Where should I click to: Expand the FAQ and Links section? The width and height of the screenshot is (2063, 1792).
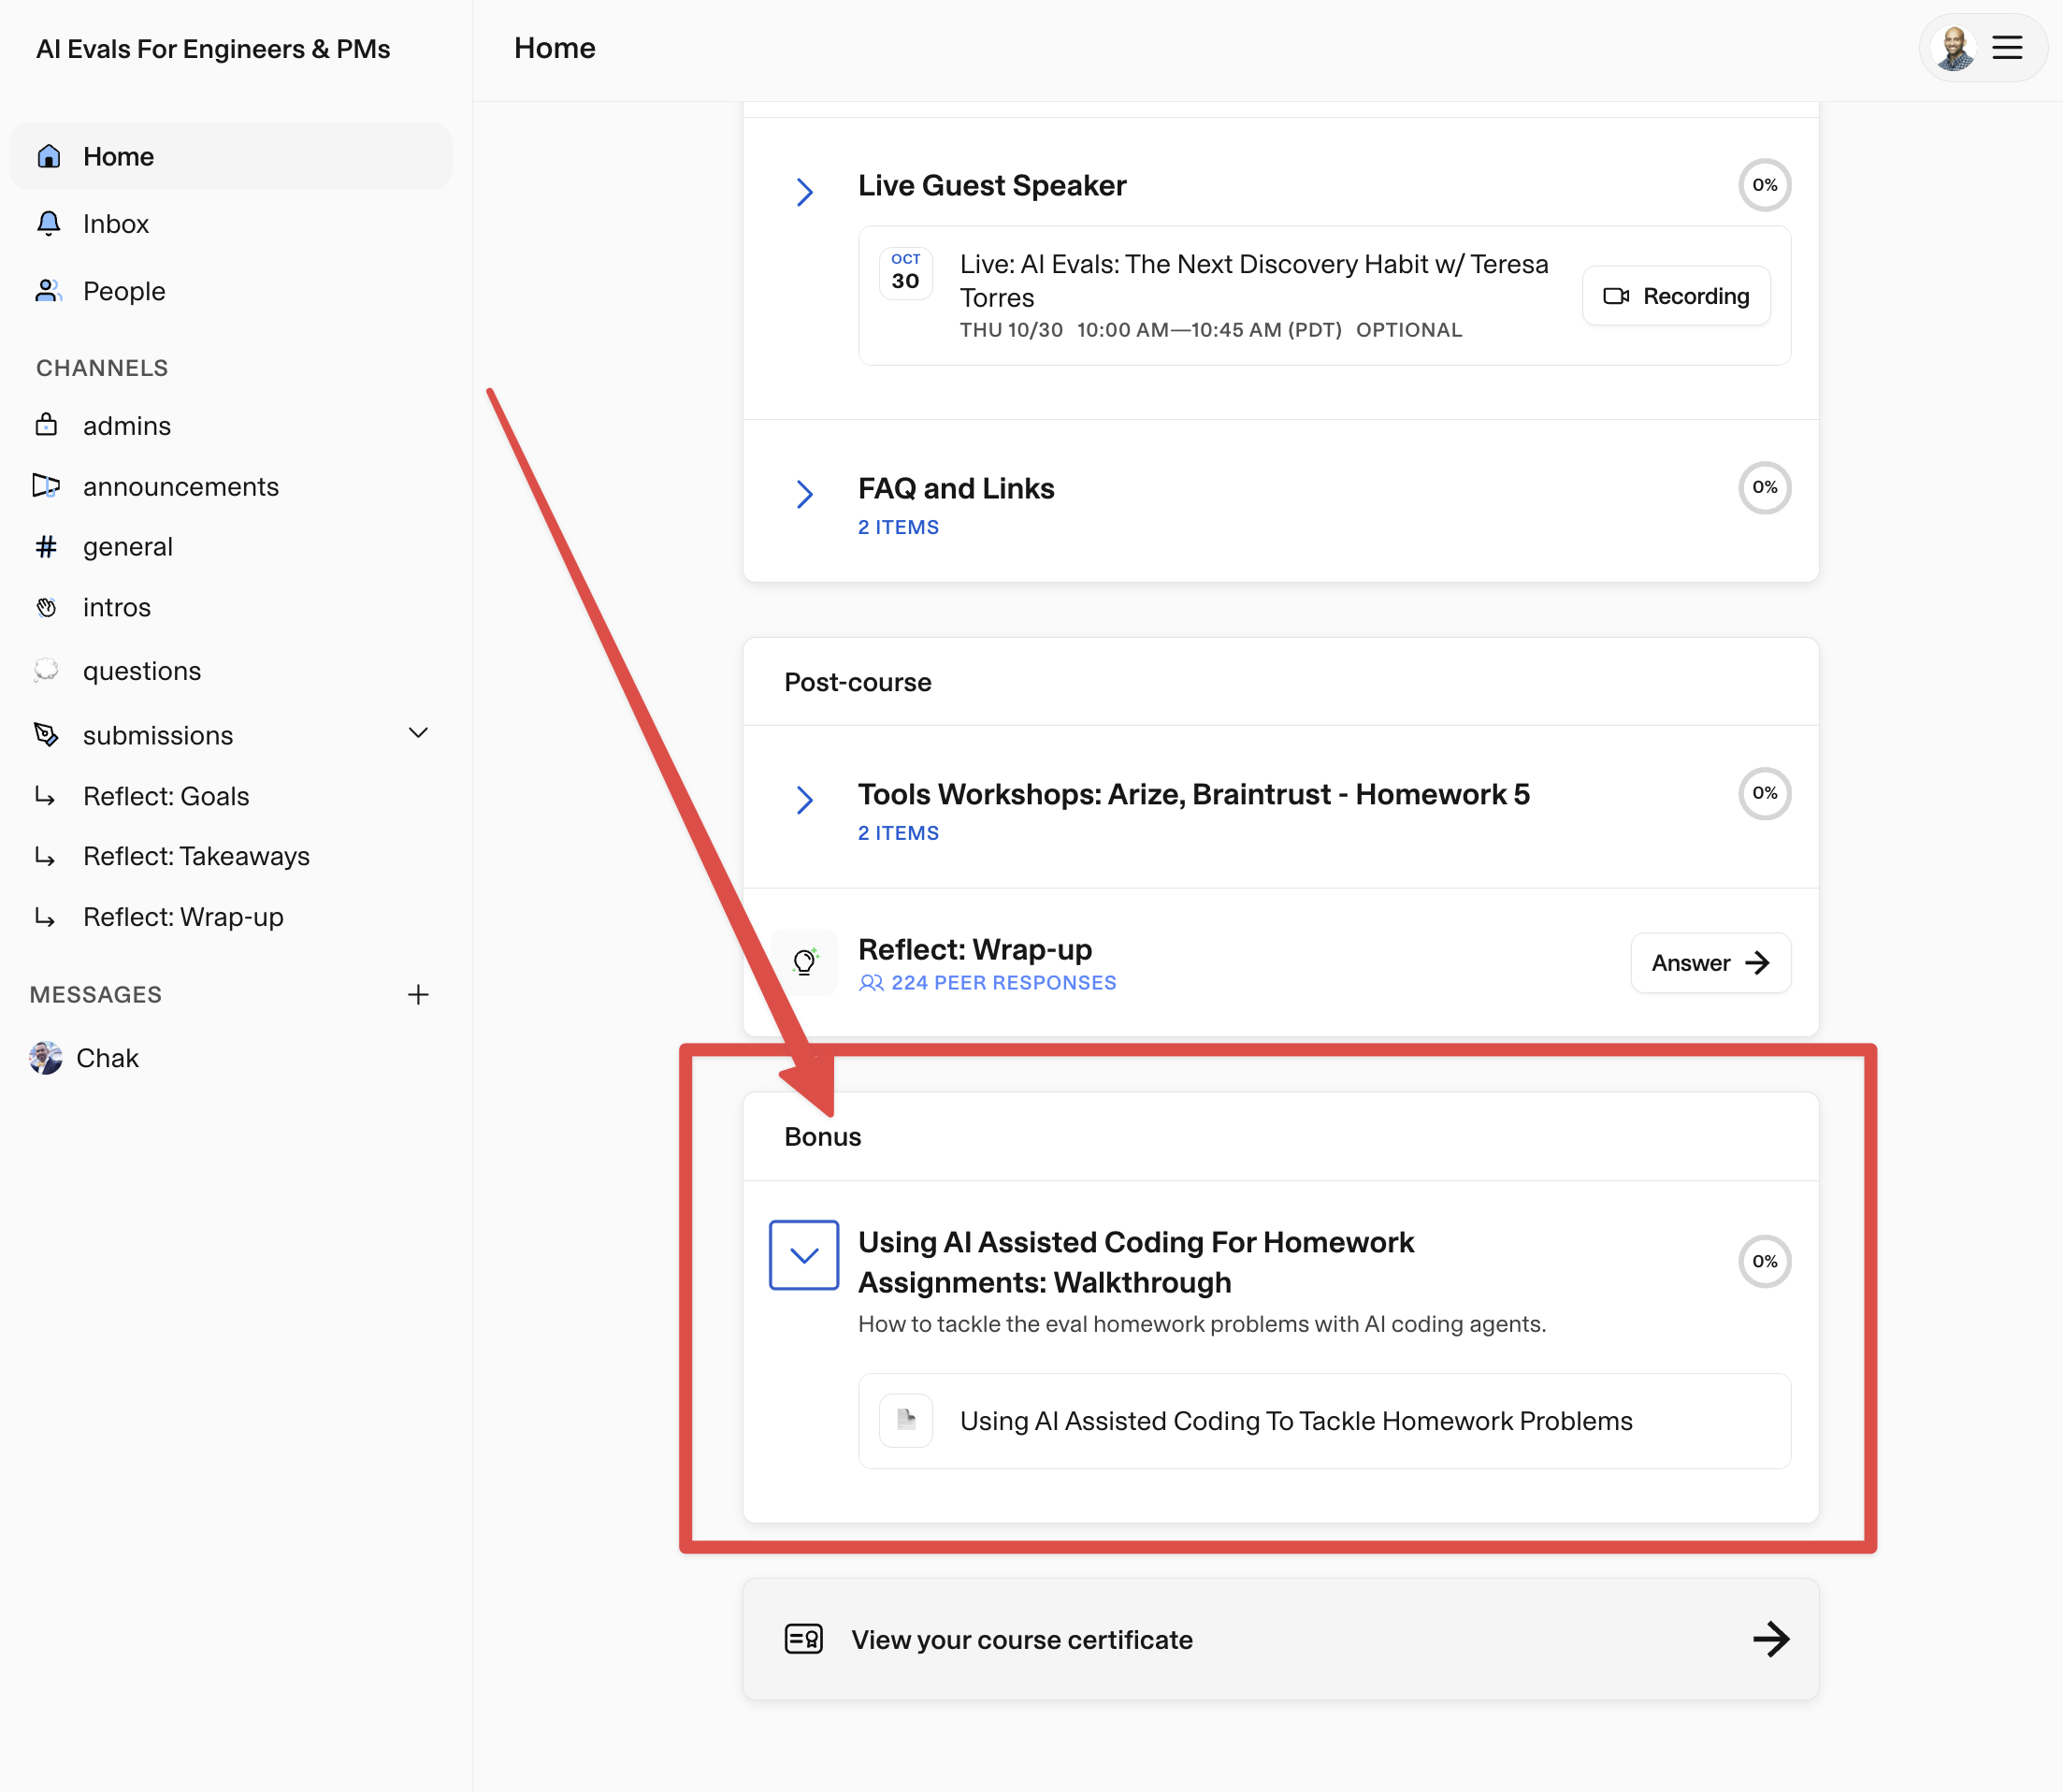point(804,493)
